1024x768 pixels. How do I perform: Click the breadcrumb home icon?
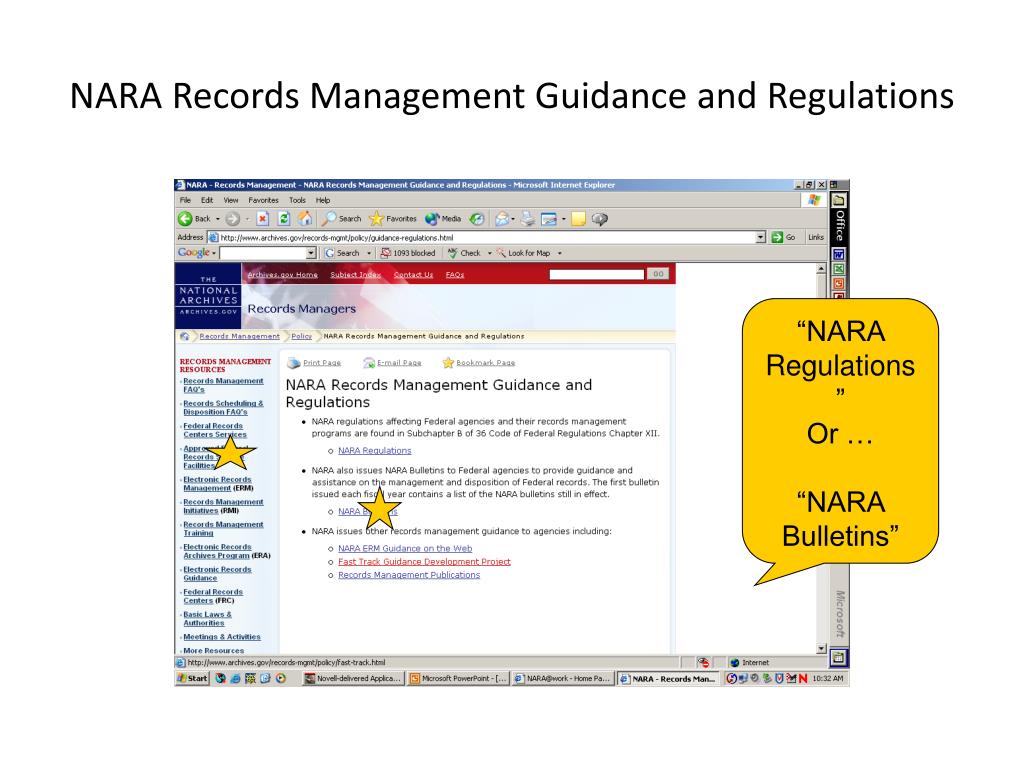[x=185, y=336]
